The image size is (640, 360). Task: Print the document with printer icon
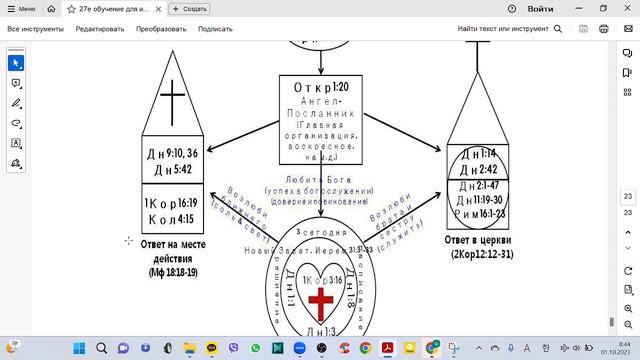point(604,29)
